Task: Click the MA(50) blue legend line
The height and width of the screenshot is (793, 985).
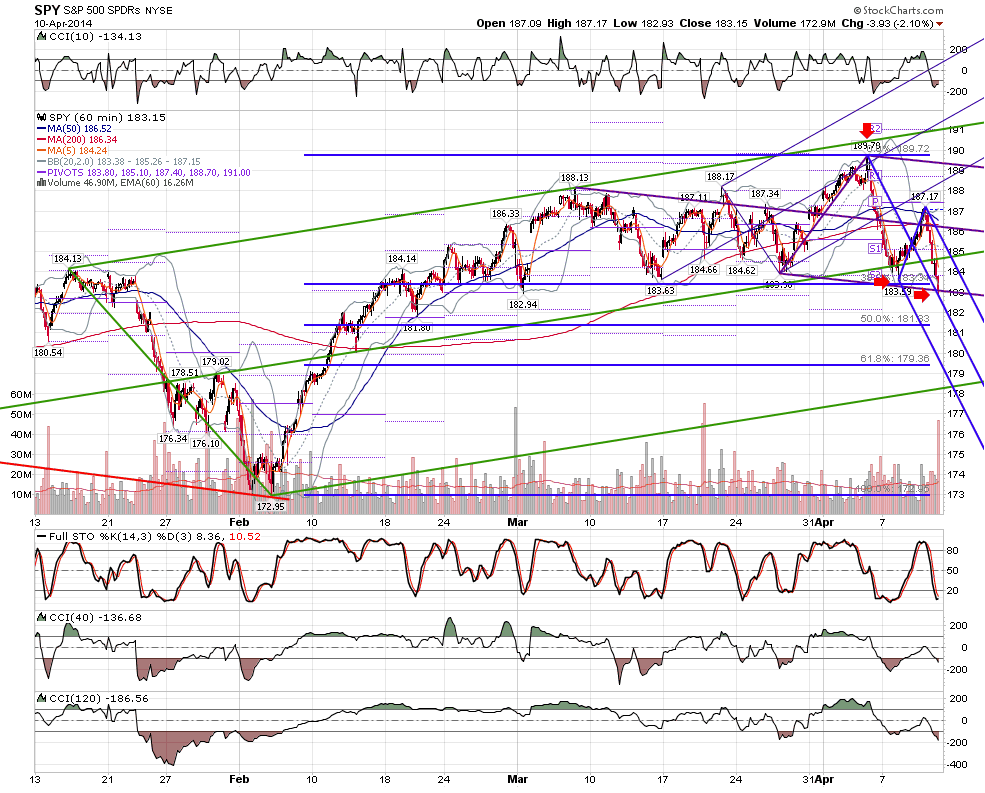Action: pos(42,128)
